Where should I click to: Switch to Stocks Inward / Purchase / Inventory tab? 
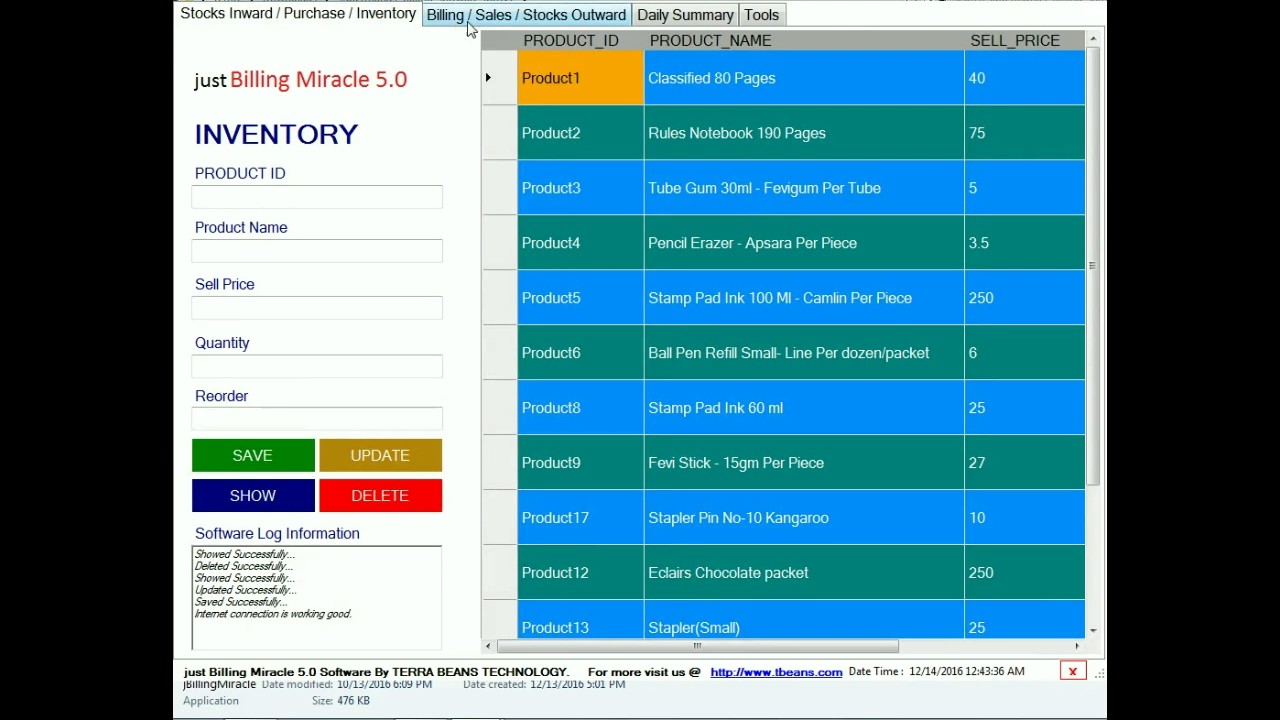click(298, 14)
